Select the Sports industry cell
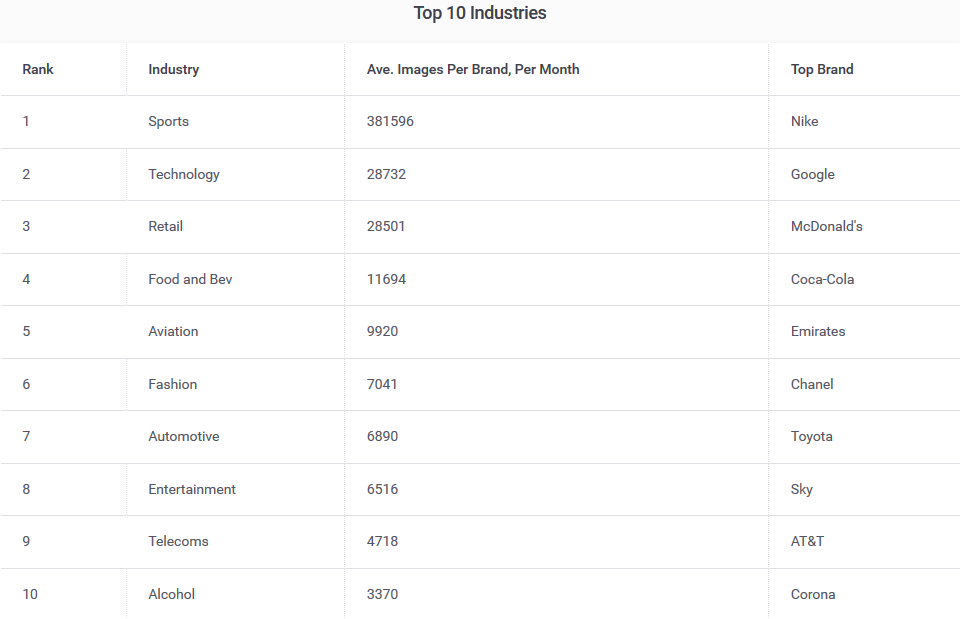960x619 pixels. (168, 121)
